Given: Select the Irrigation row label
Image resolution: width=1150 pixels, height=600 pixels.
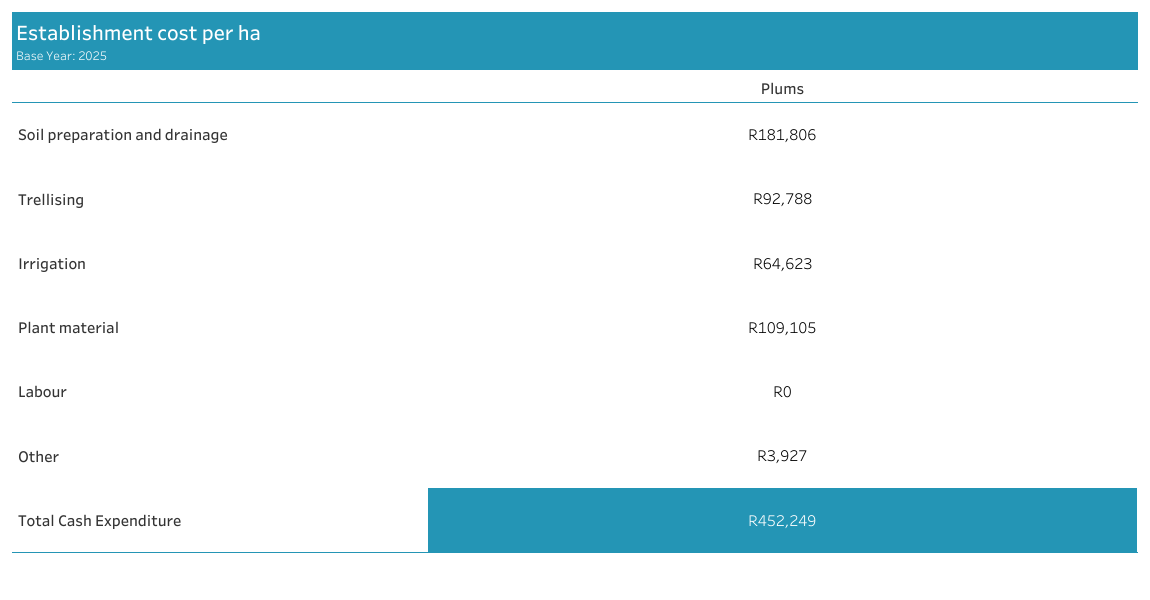Looking at the screenshot, I should [x=52, y=264].
